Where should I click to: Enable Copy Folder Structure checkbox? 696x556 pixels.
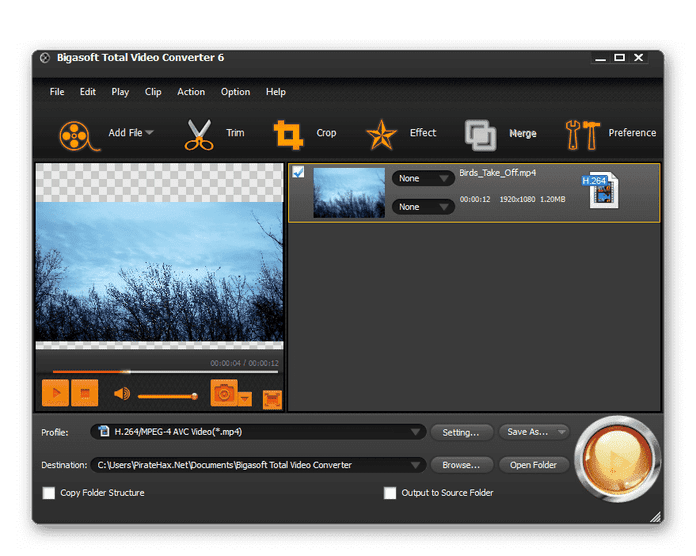[49, 493]
